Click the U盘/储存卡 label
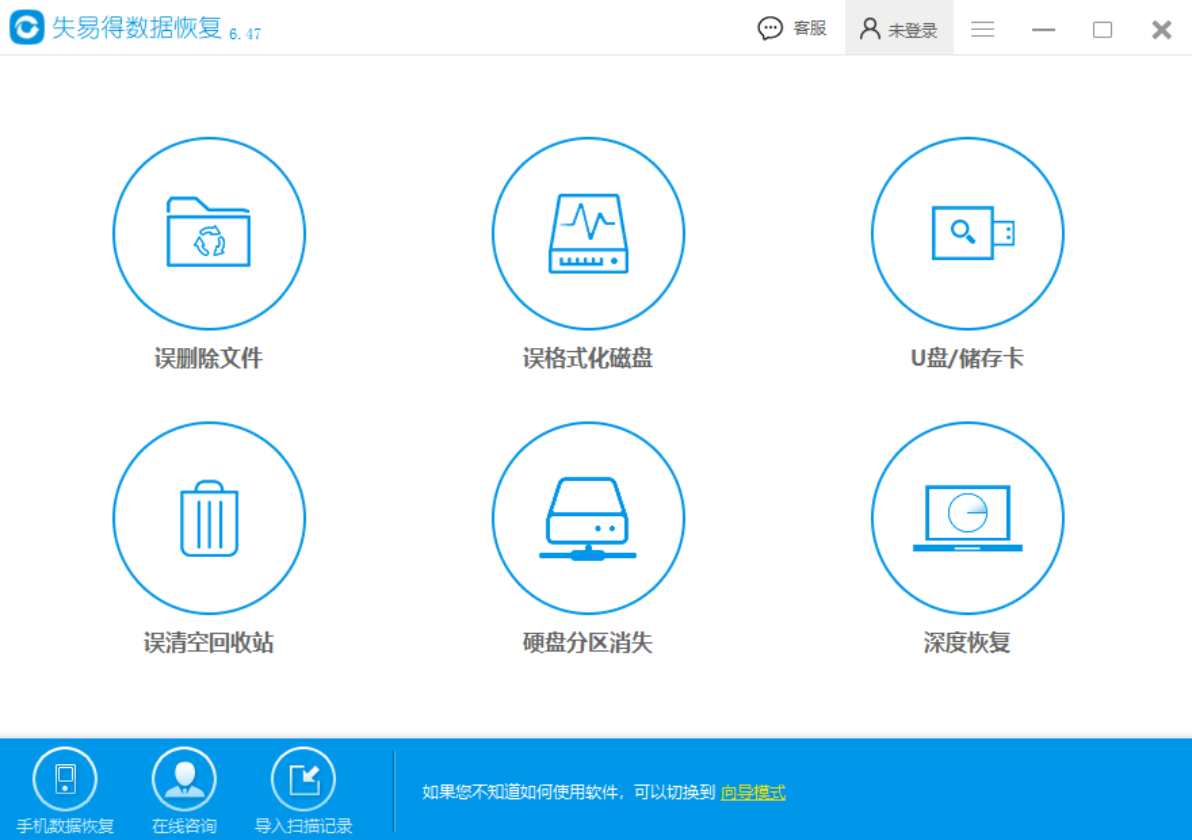The width and height of the screenshot is (1192, 840). (x=966, y=357)
